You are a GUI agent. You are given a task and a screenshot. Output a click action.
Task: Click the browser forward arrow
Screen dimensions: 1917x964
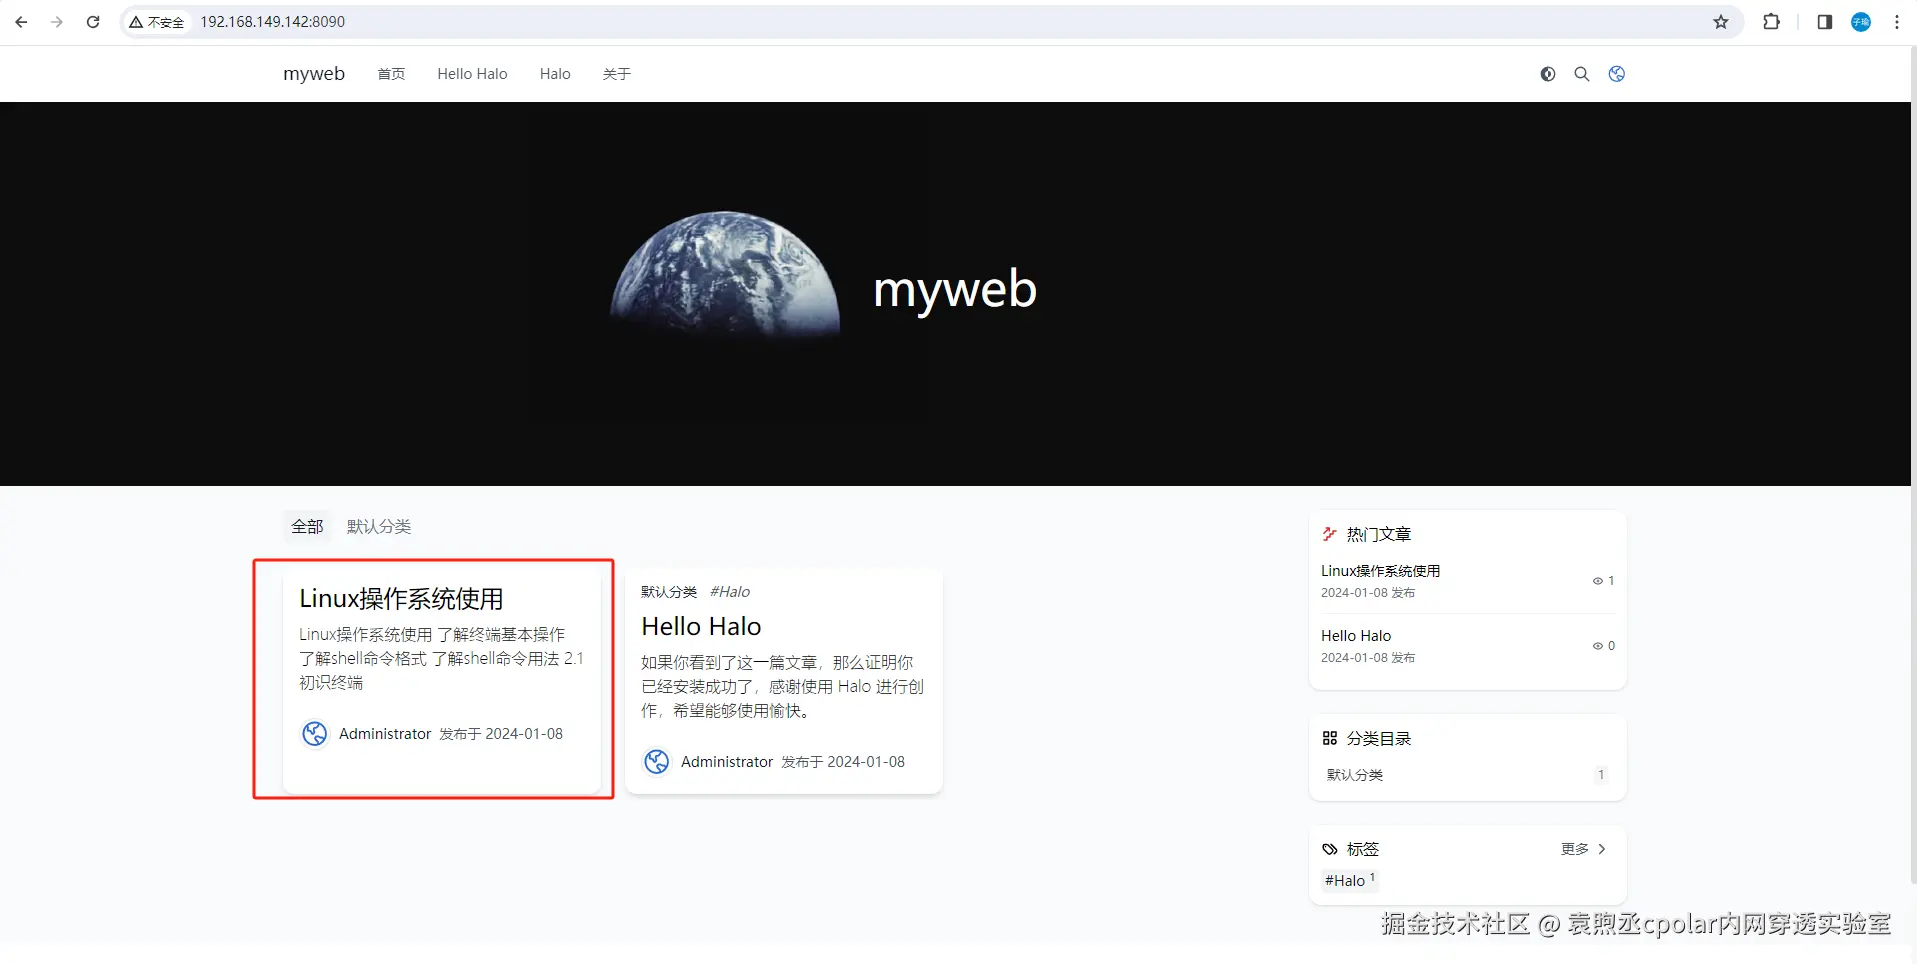57,22
